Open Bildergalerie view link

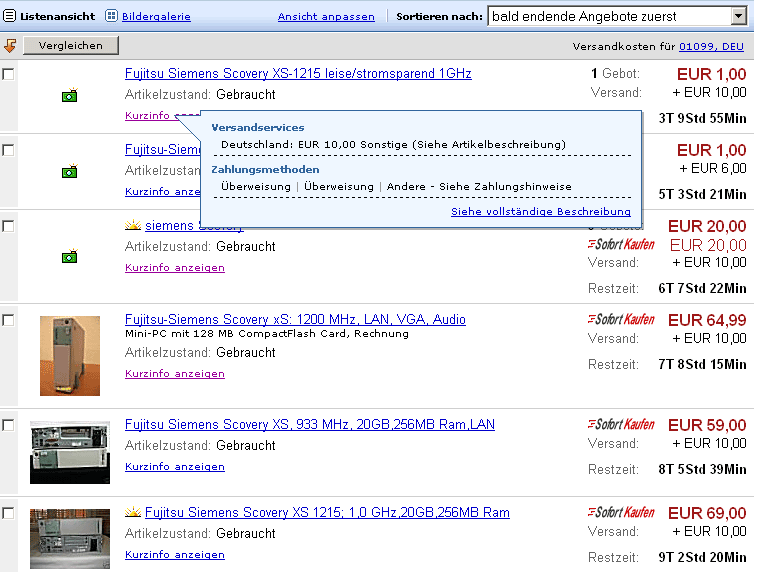156,16
